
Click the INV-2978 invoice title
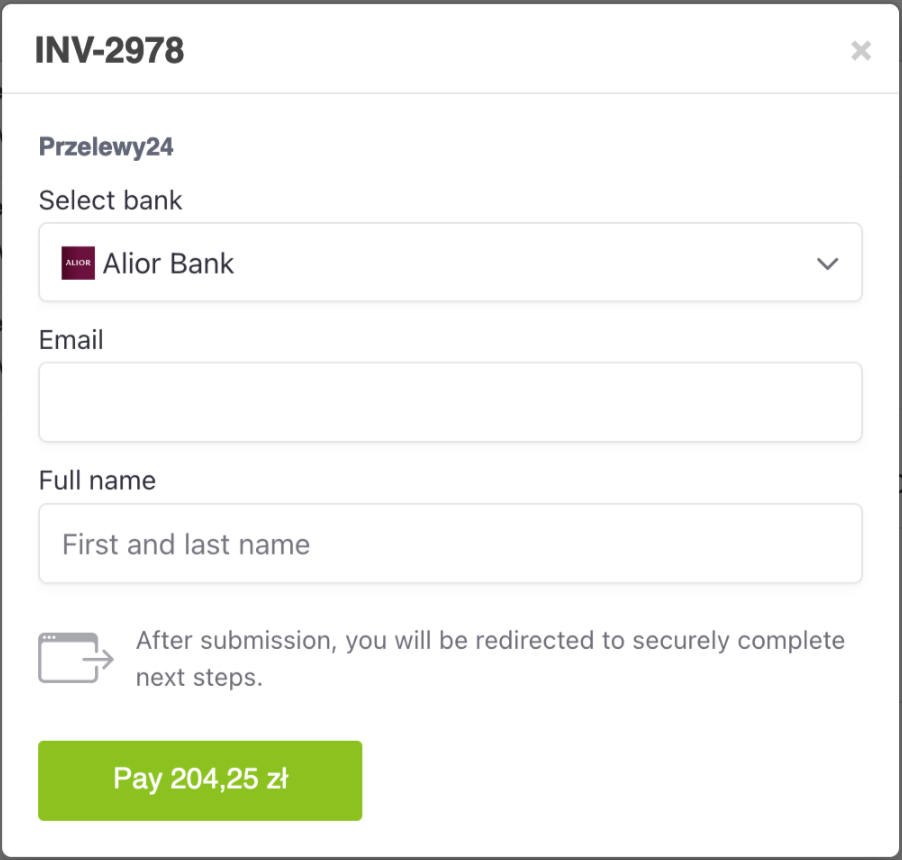[x=109, y=50]
